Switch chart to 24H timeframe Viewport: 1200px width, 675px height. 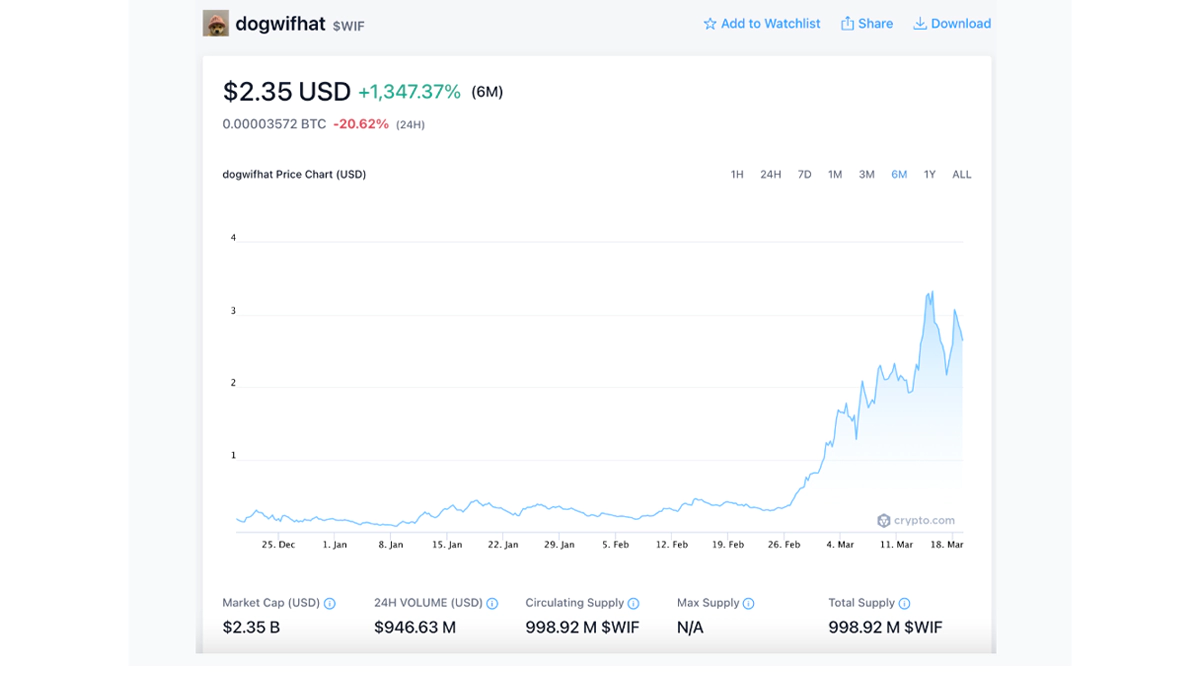click(771, 175)
